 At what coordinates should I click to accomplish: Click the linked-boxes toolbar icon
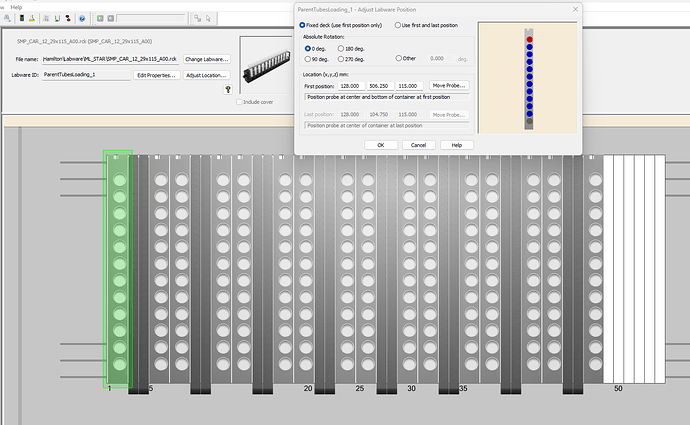click(x=198, y=18)
